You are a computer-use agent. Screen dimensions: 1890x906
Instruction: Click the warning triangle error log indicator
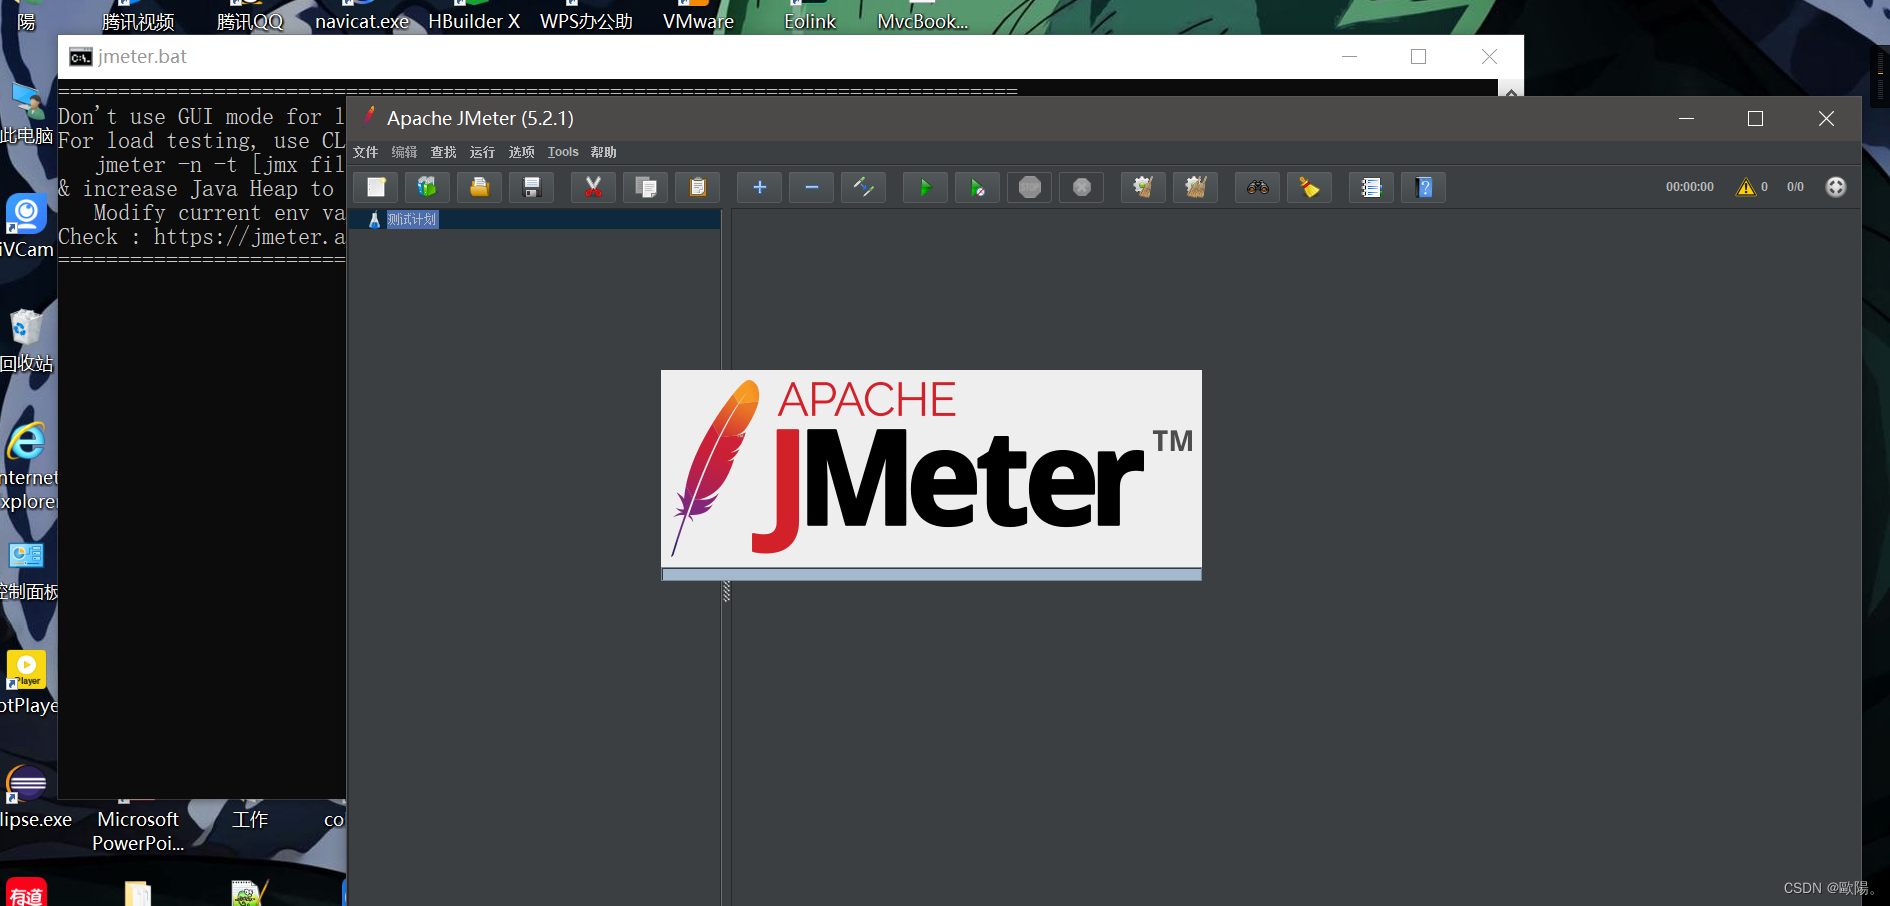[1746, 187]
